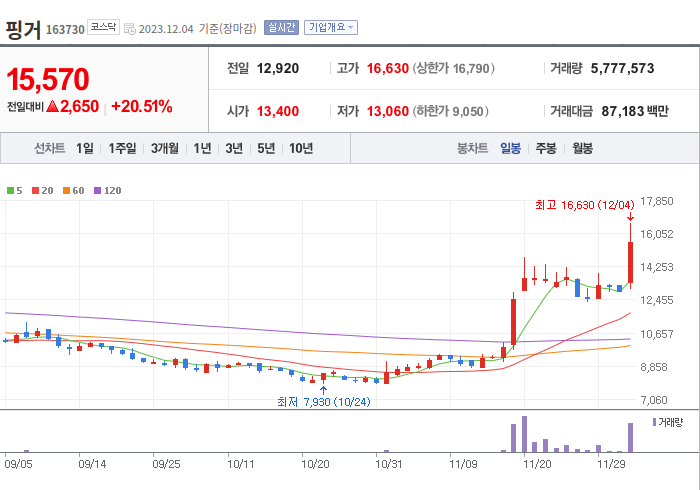
Task: Click the 12/04 volume bar at far right
Action: [x=630, y=438]
